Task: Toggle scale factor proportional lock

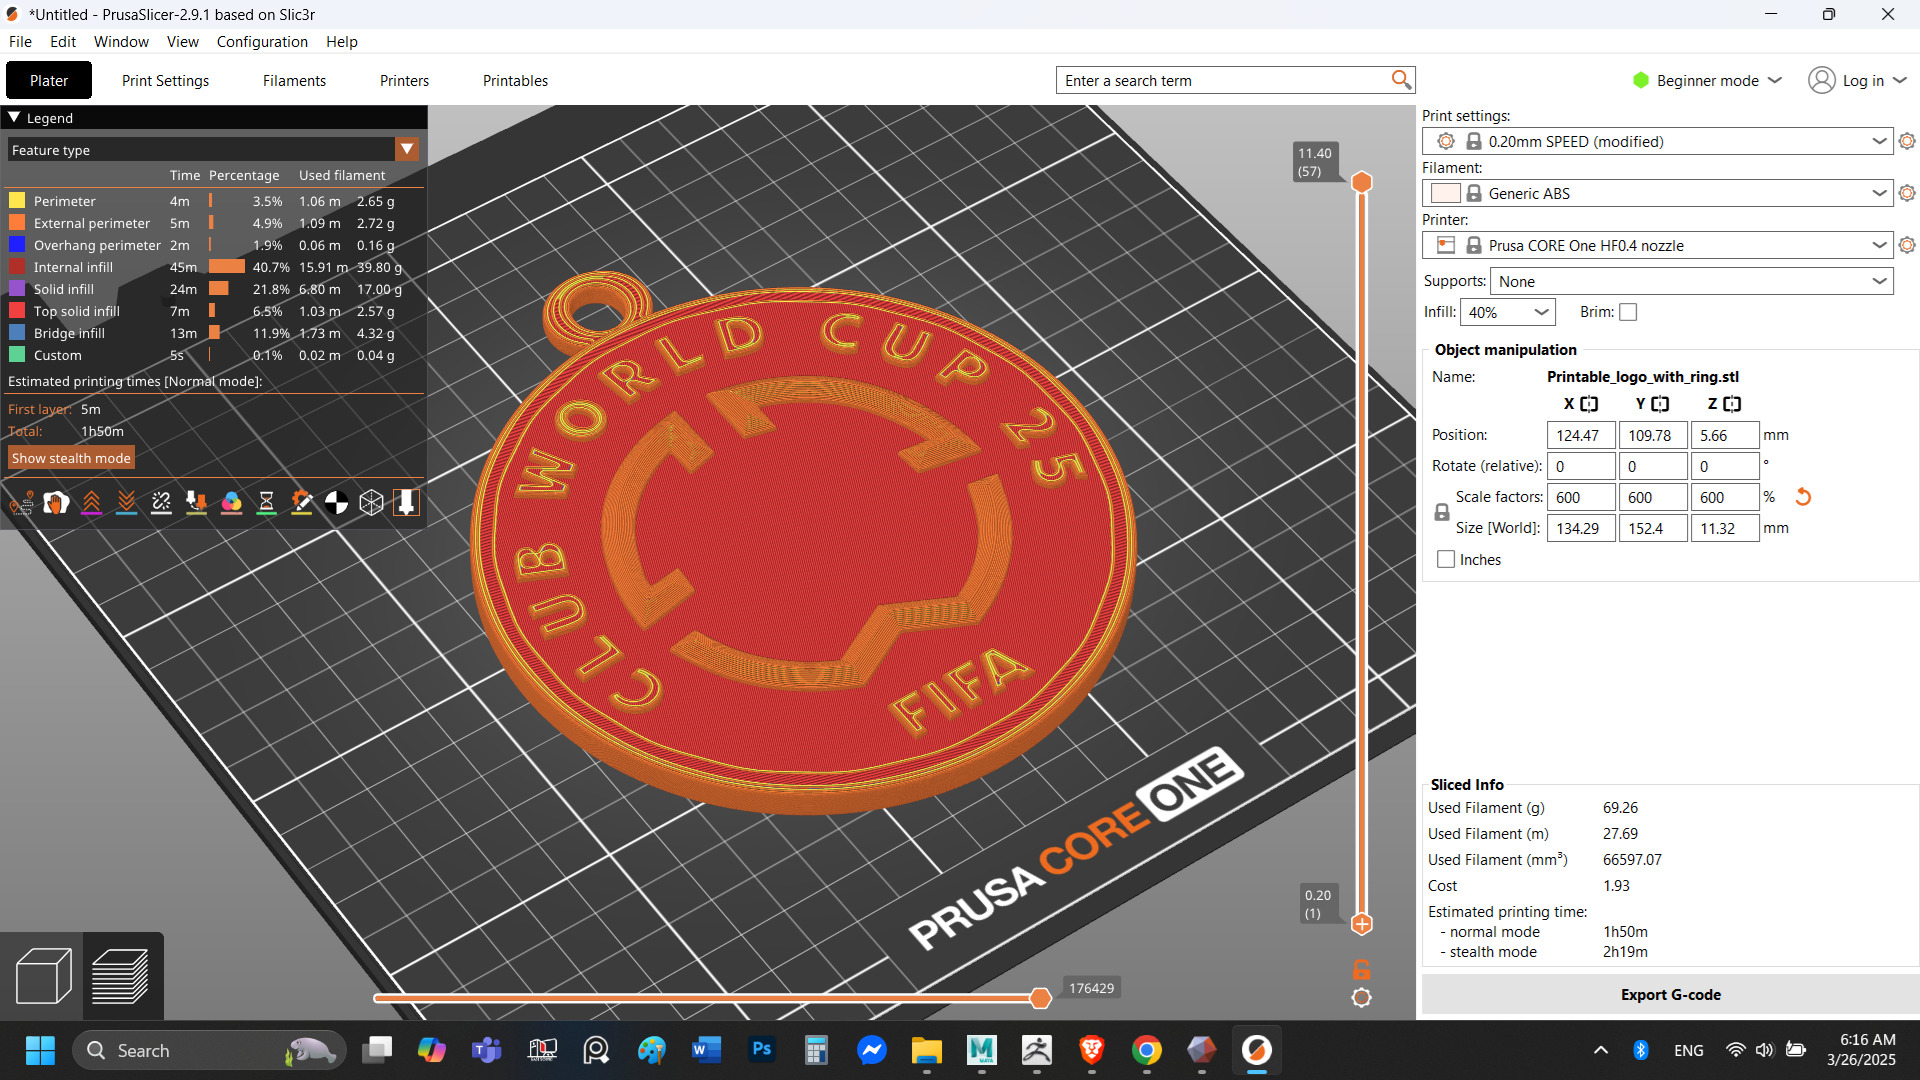Action: (x=1442, y=512)
